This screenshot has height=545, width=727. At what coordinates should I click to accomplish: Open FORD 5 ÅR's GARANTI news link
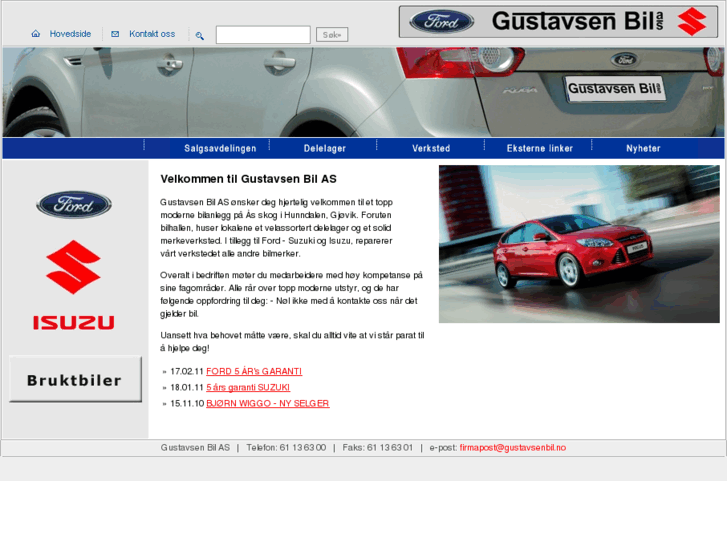coord(254,372)
